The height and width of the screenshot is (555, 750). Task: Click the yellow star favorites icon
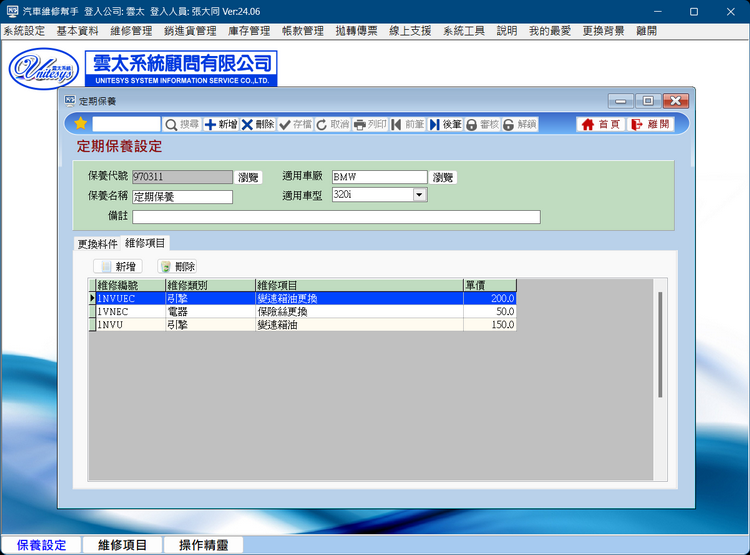pyautogui.click(x=81, y=124)
